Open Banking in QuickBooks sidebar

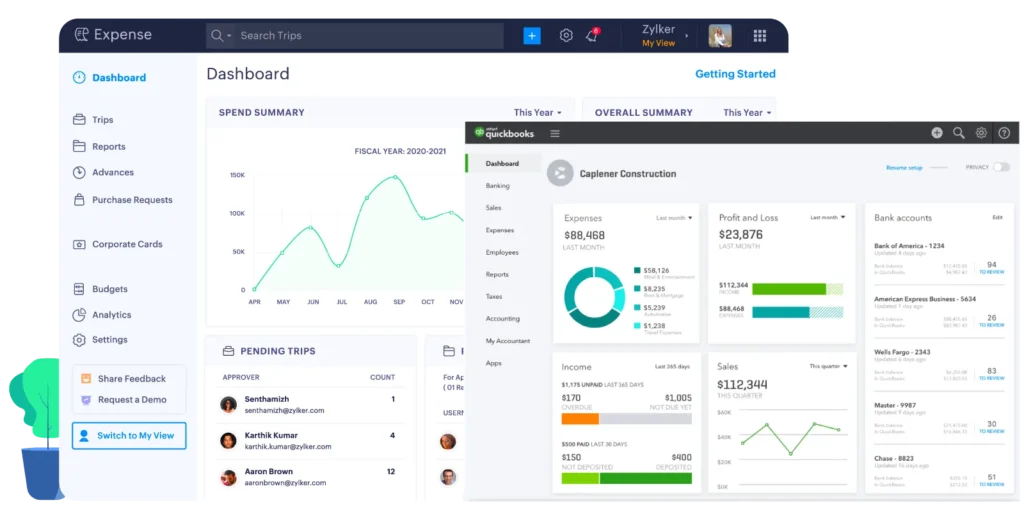coord(498,186)
